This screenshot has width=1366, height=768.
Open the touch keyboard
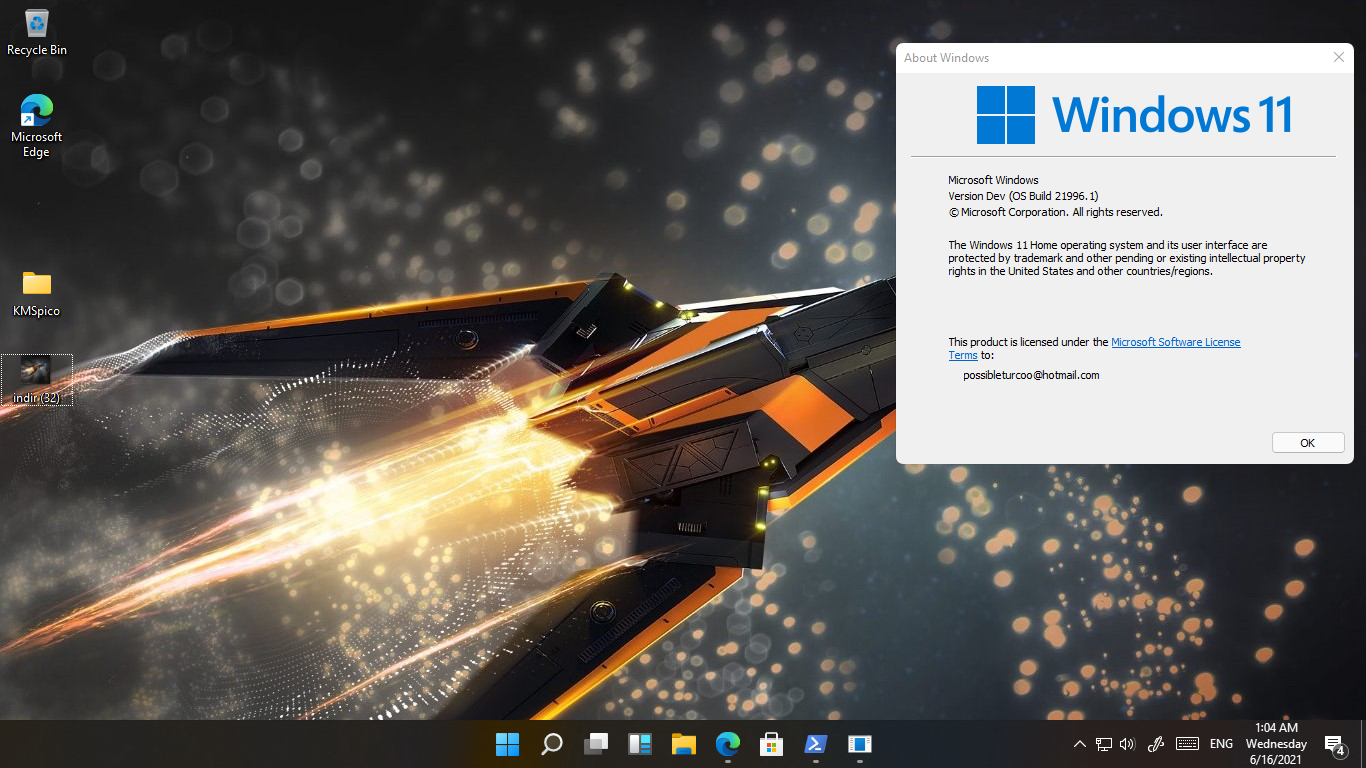(x=1188, y=744)
